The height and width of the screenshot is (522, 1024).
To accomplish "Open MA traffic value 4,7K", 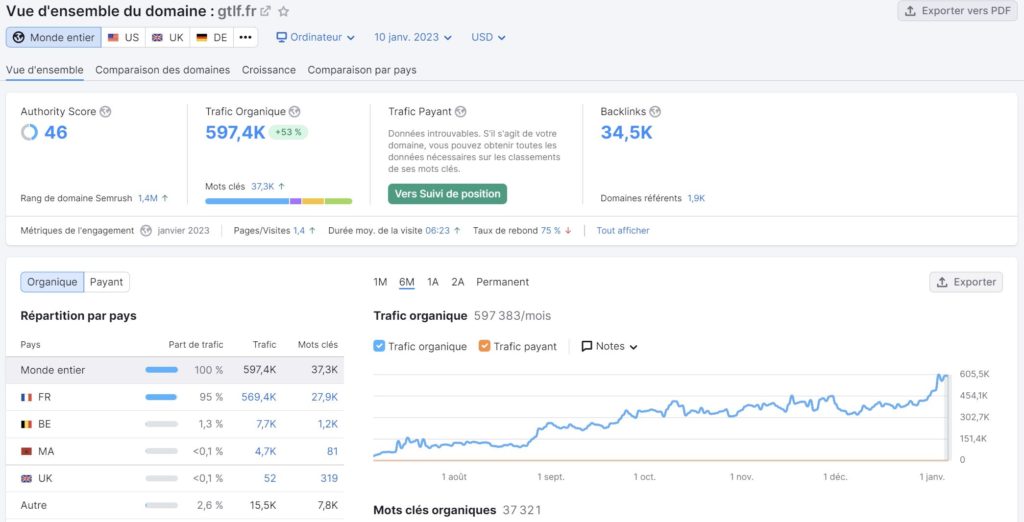I will (266, 451).
